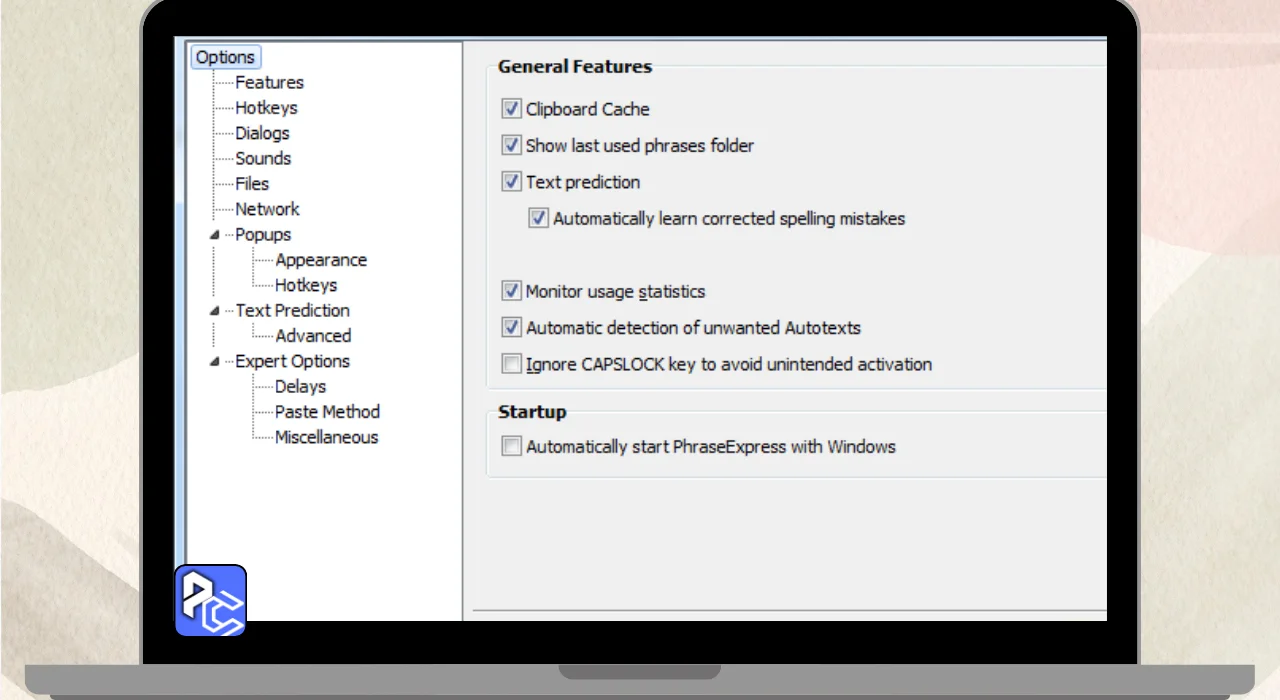Screen dimensions: 1280x700
Task: Collapse the Text Prediction tree node
Action: click(x=214, y=311)
